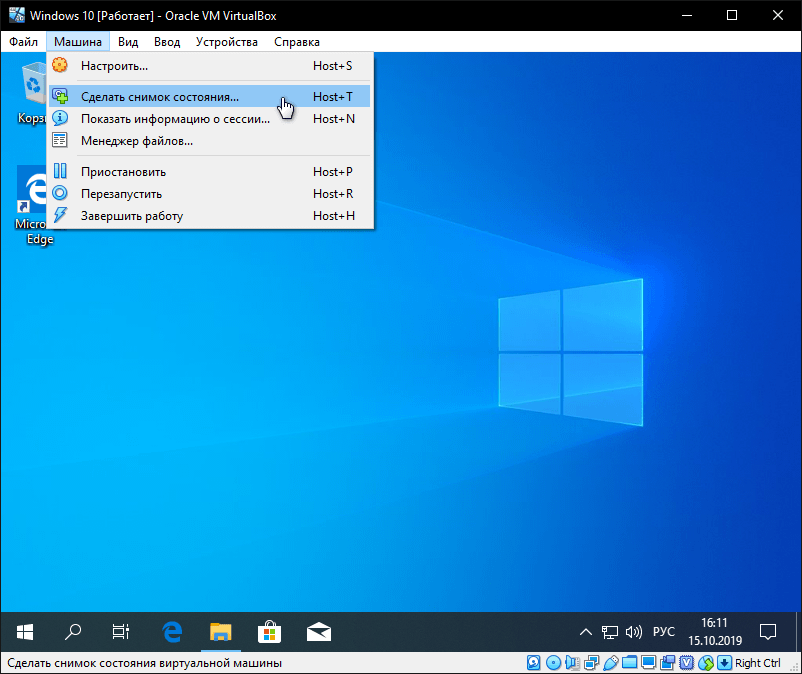This screenshot has width=802, height=674.
Task: Open the optical drive status icon
Action: [553, 663]
